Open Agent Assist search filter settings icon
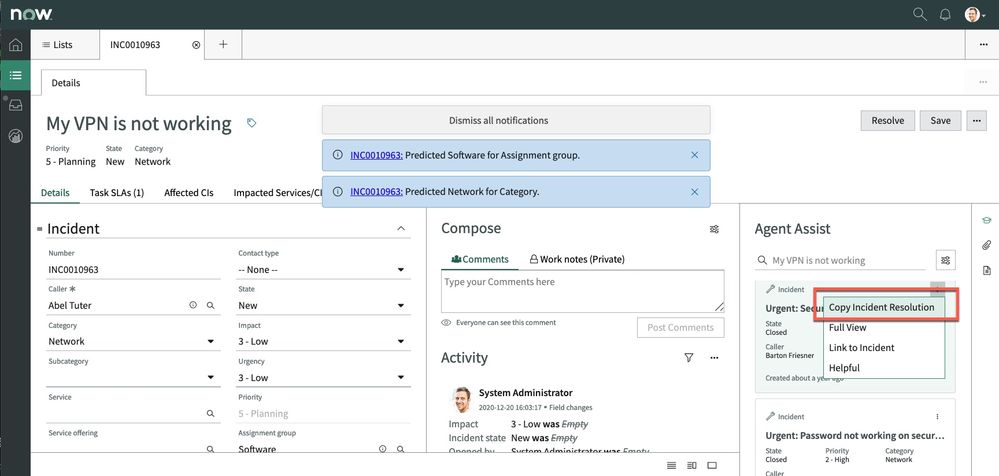This screenshot has height=476, width=999. coord(945,260)
